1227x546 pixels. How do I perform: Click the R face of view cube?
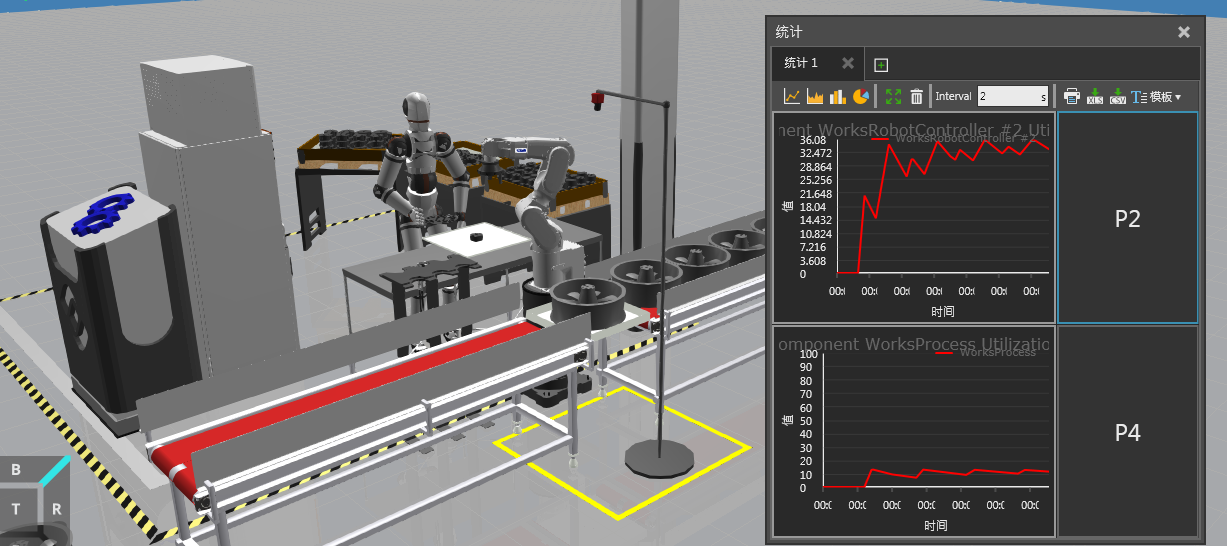pos(56,508)
